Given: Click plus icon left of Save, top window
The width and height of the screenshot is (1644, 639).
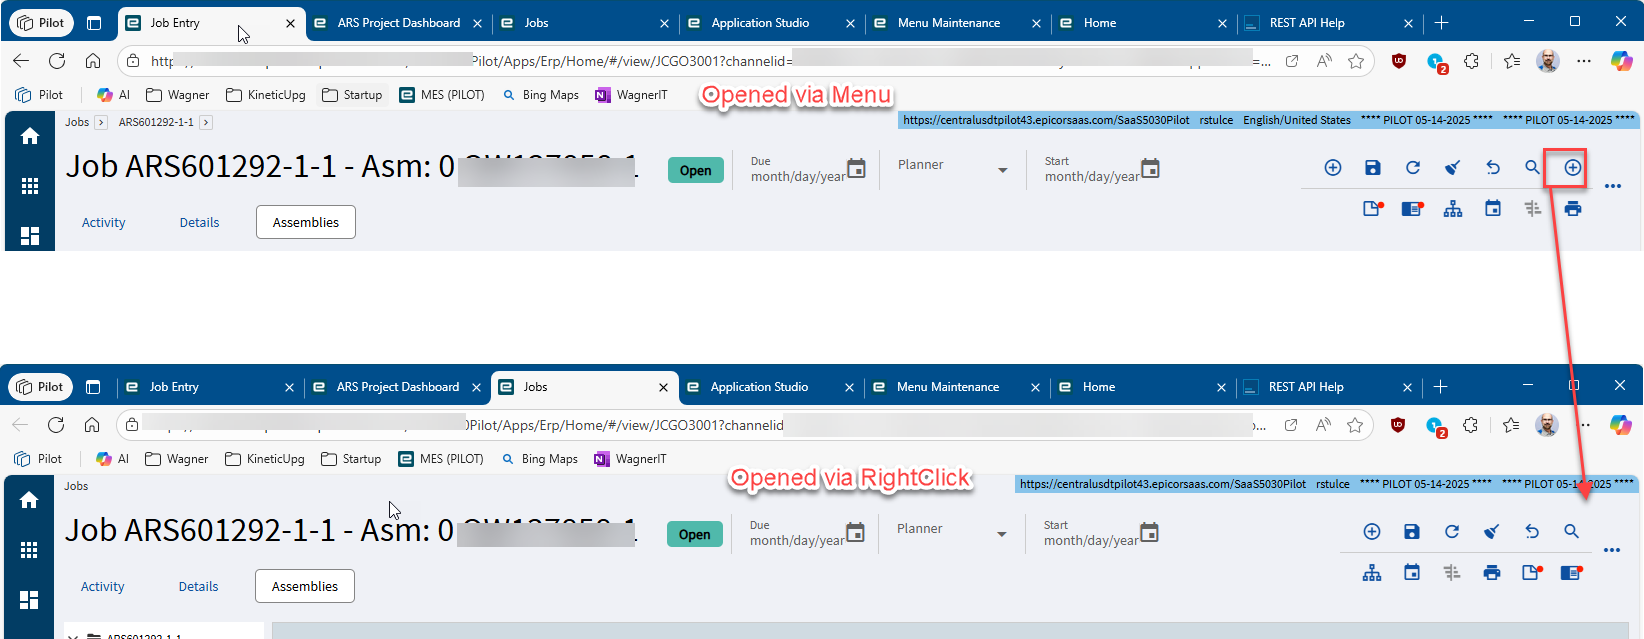Looking at the screenshot, I should tap(1333, 168).
